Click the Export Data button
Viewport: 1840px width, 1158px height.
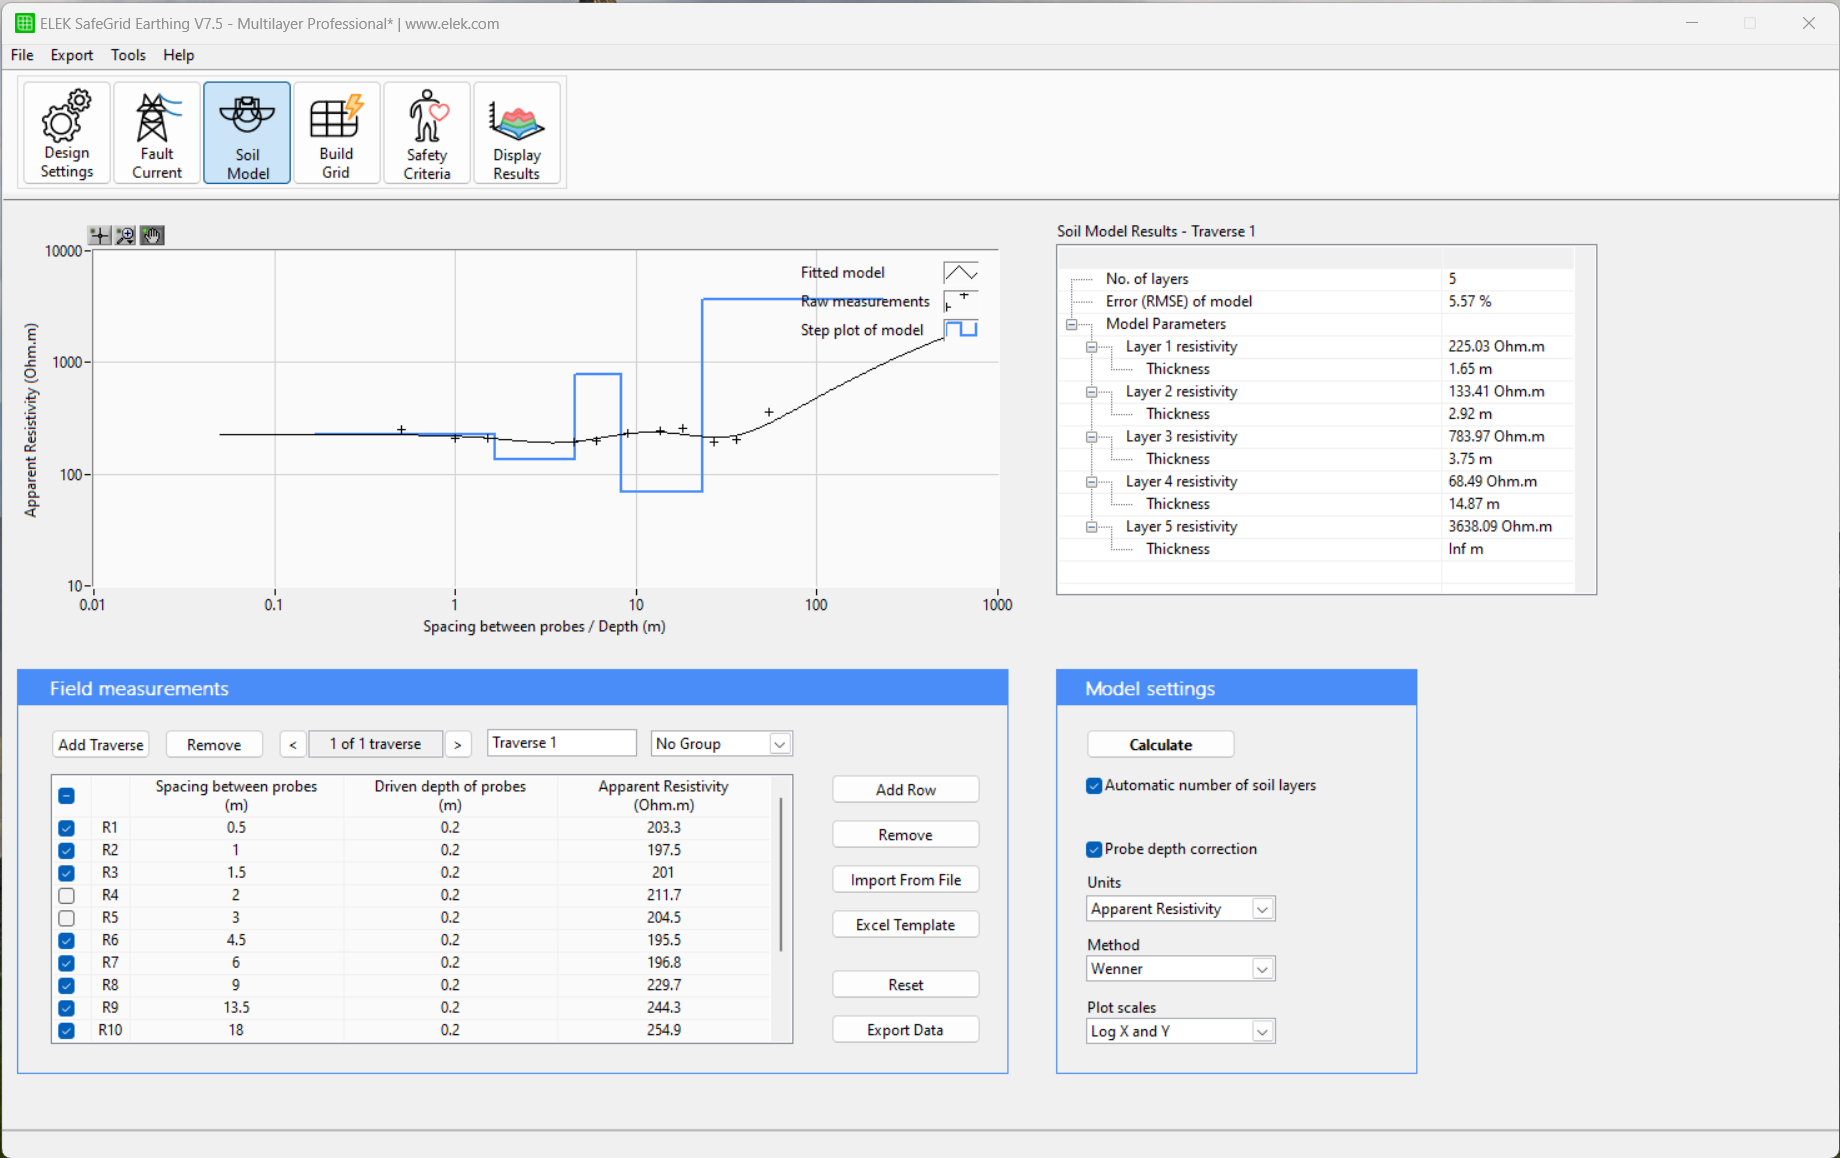click(x=906, y=1030)
